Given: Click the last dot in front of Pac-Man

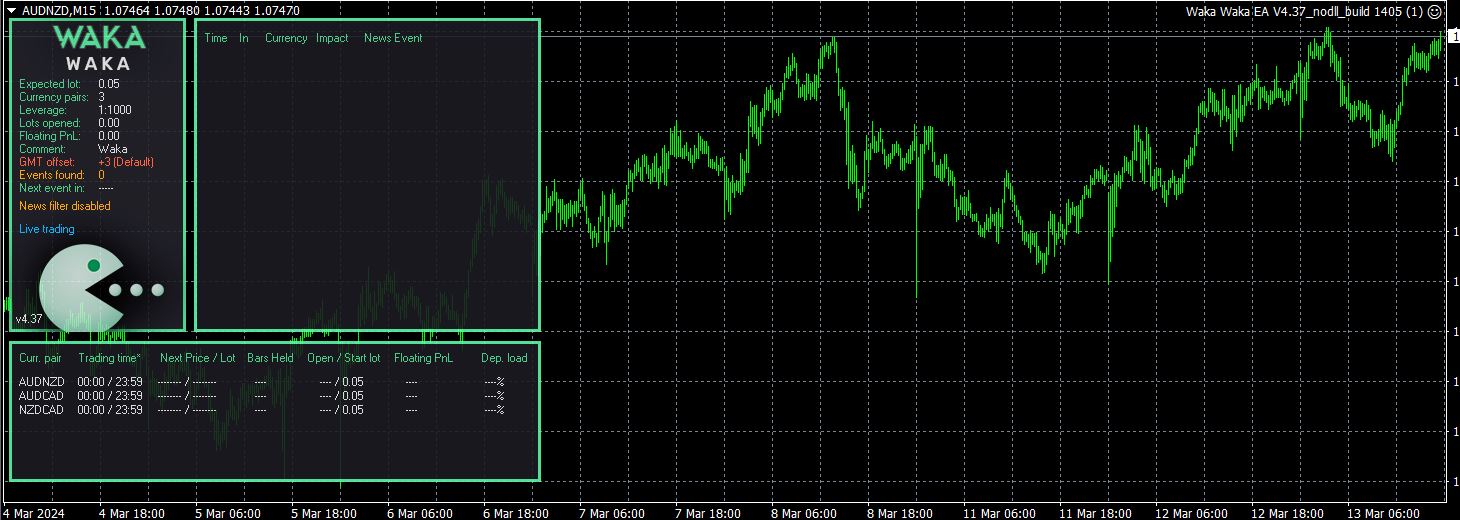Looking at the screenshot, I should coord(157,290).
